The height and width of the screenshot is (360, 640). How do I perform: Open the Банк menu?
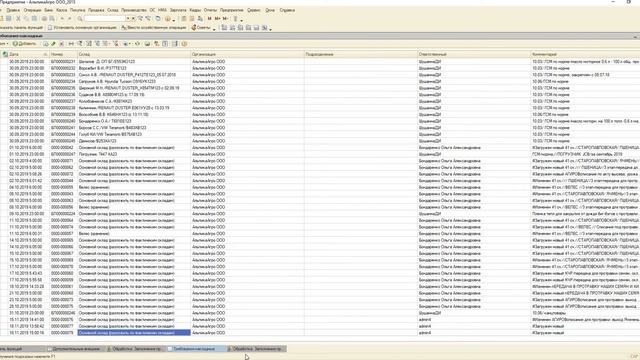(49, 10)
